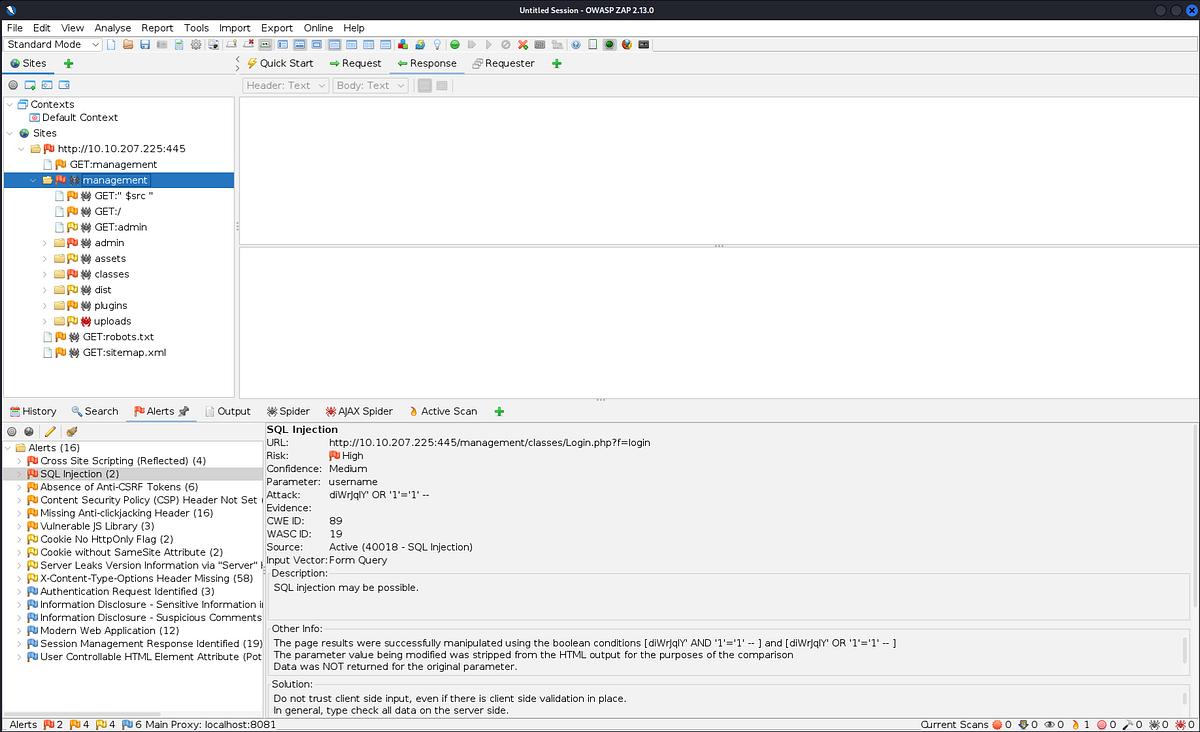The height and width of the screenshot is (732, 1200).
Task: Click the red X drop-request icon
Action: click(523, 45)
